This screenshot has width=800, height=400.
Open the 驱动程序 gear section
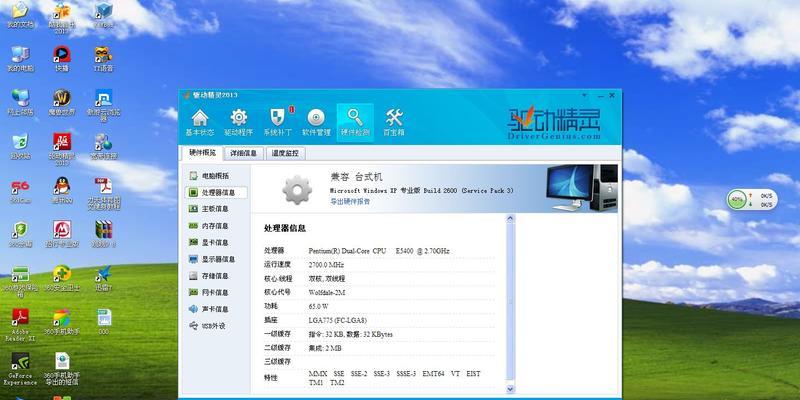tap(239, 123)
